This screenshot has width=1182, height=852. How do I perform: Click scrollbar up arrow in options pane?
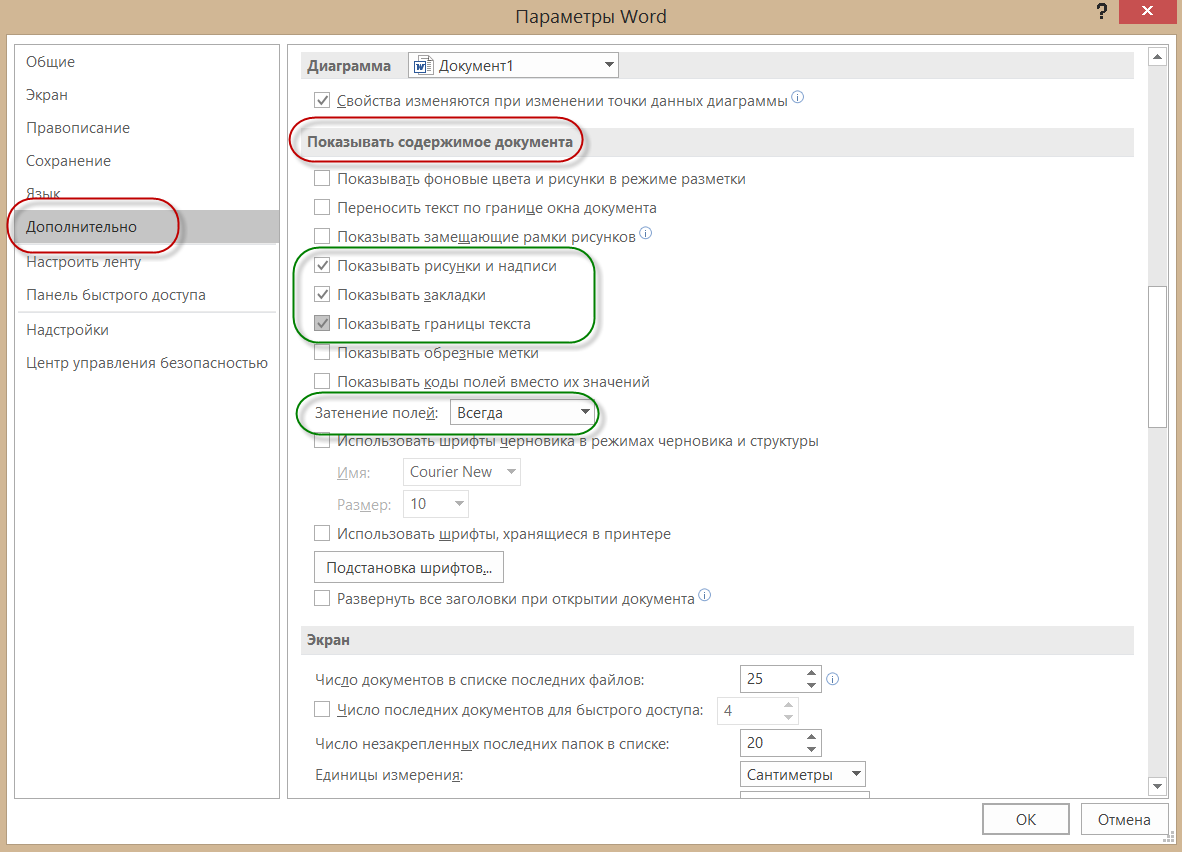(1157, 57)
